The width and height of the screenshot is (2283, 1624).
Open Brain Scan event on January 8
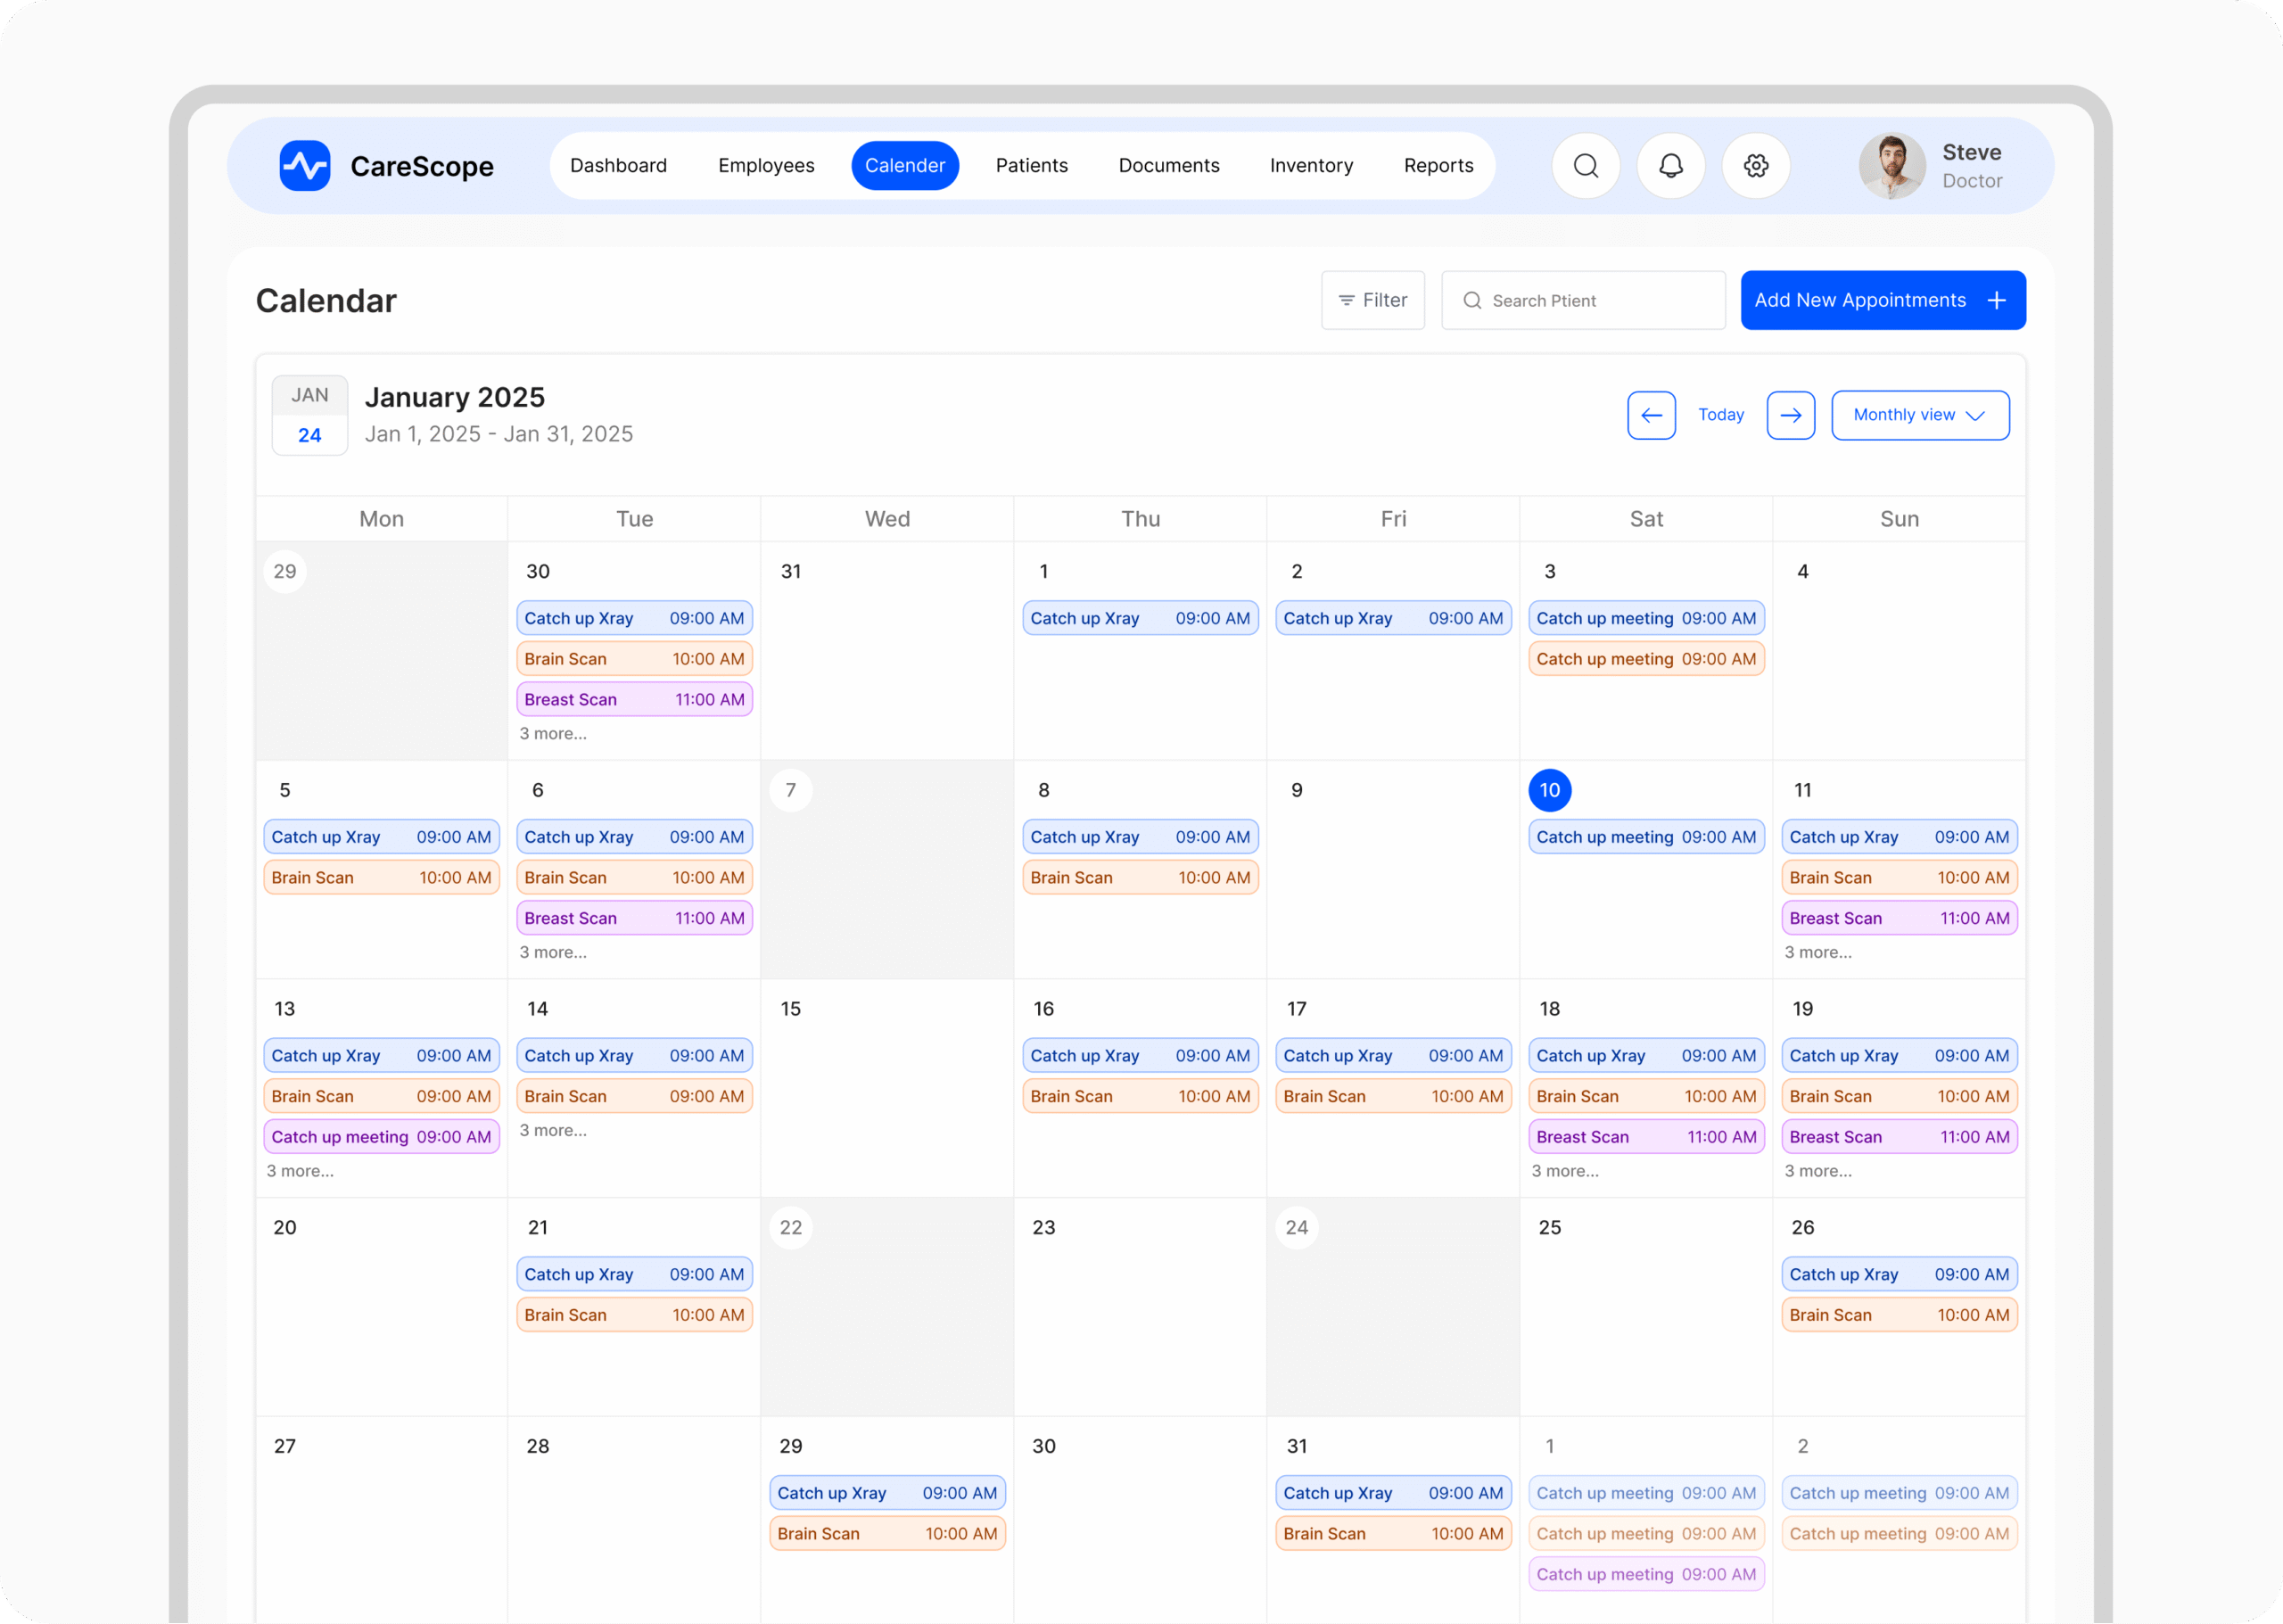pyautogui.click(x=1140, y=877)
